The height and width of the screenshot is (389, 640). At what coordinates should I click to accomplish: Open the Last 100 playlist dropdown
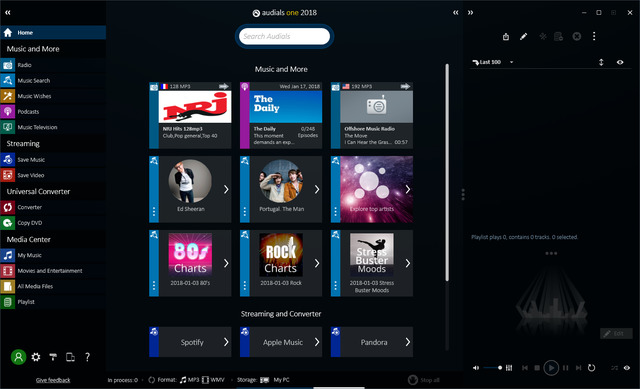492,62
